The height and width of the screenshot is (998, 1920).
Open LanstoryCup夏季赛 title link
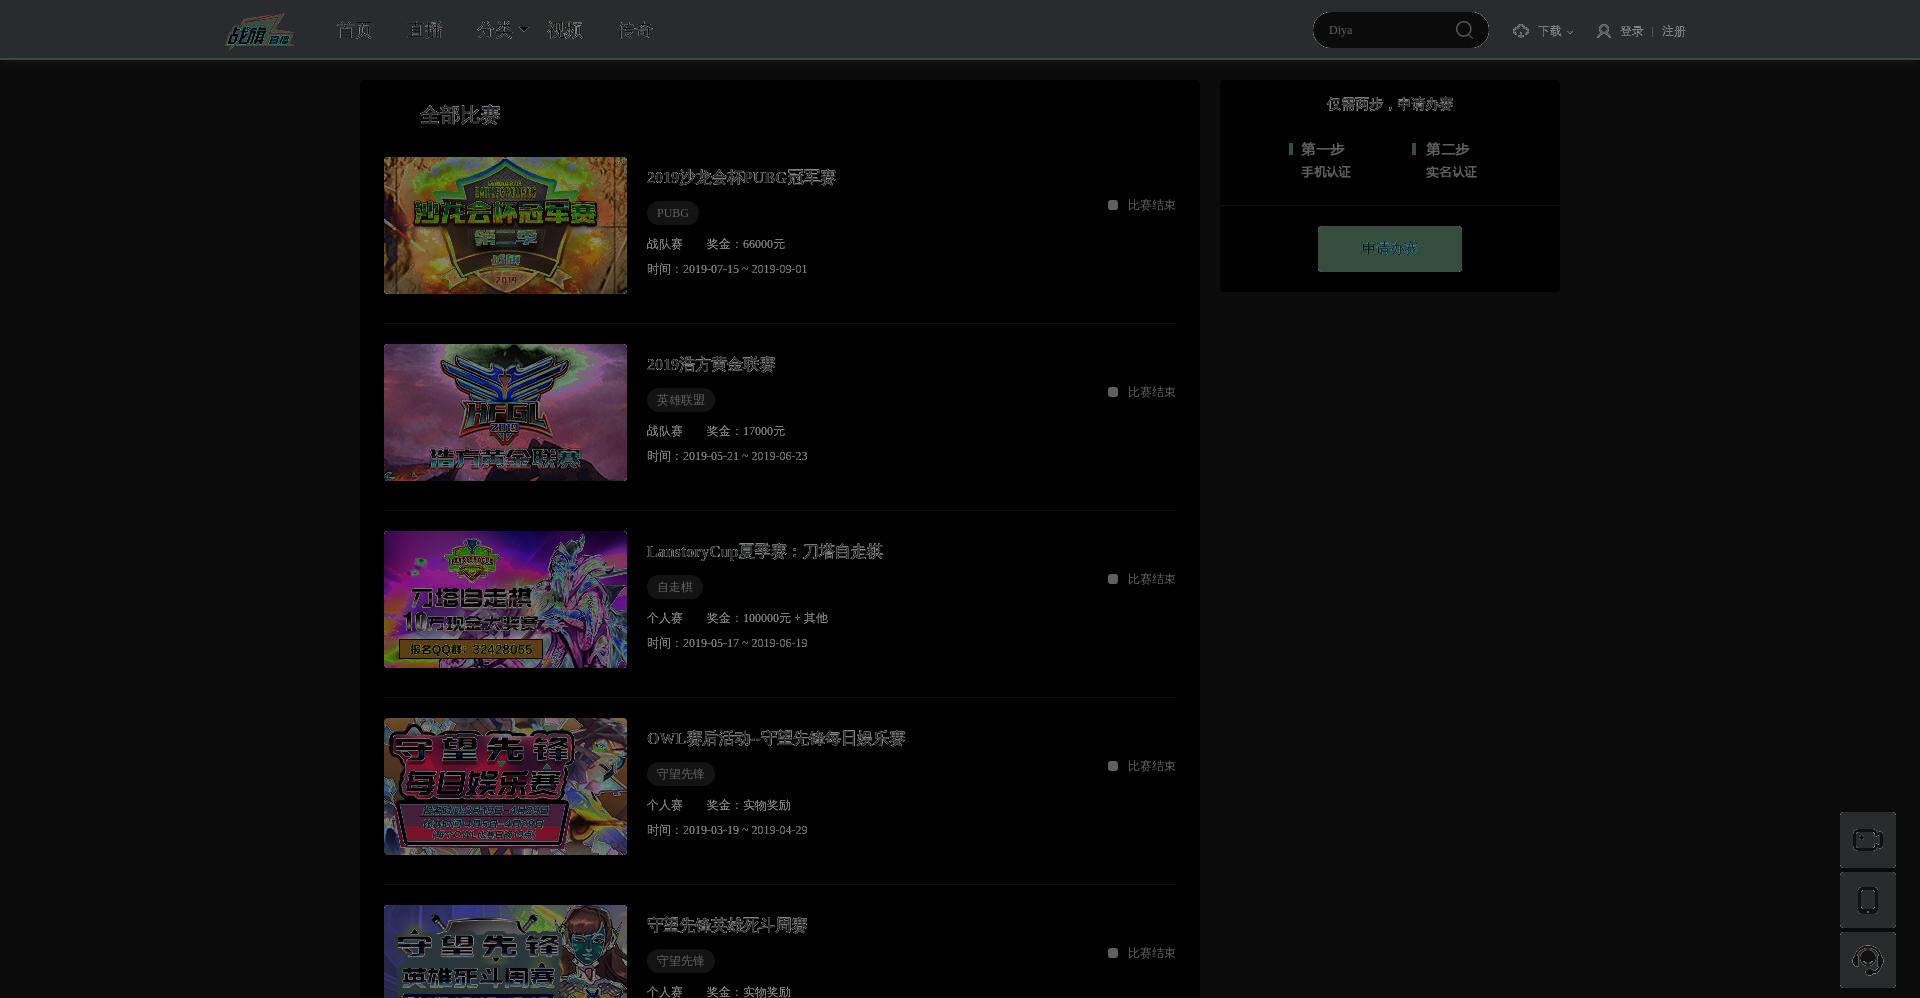click(765, 551)
